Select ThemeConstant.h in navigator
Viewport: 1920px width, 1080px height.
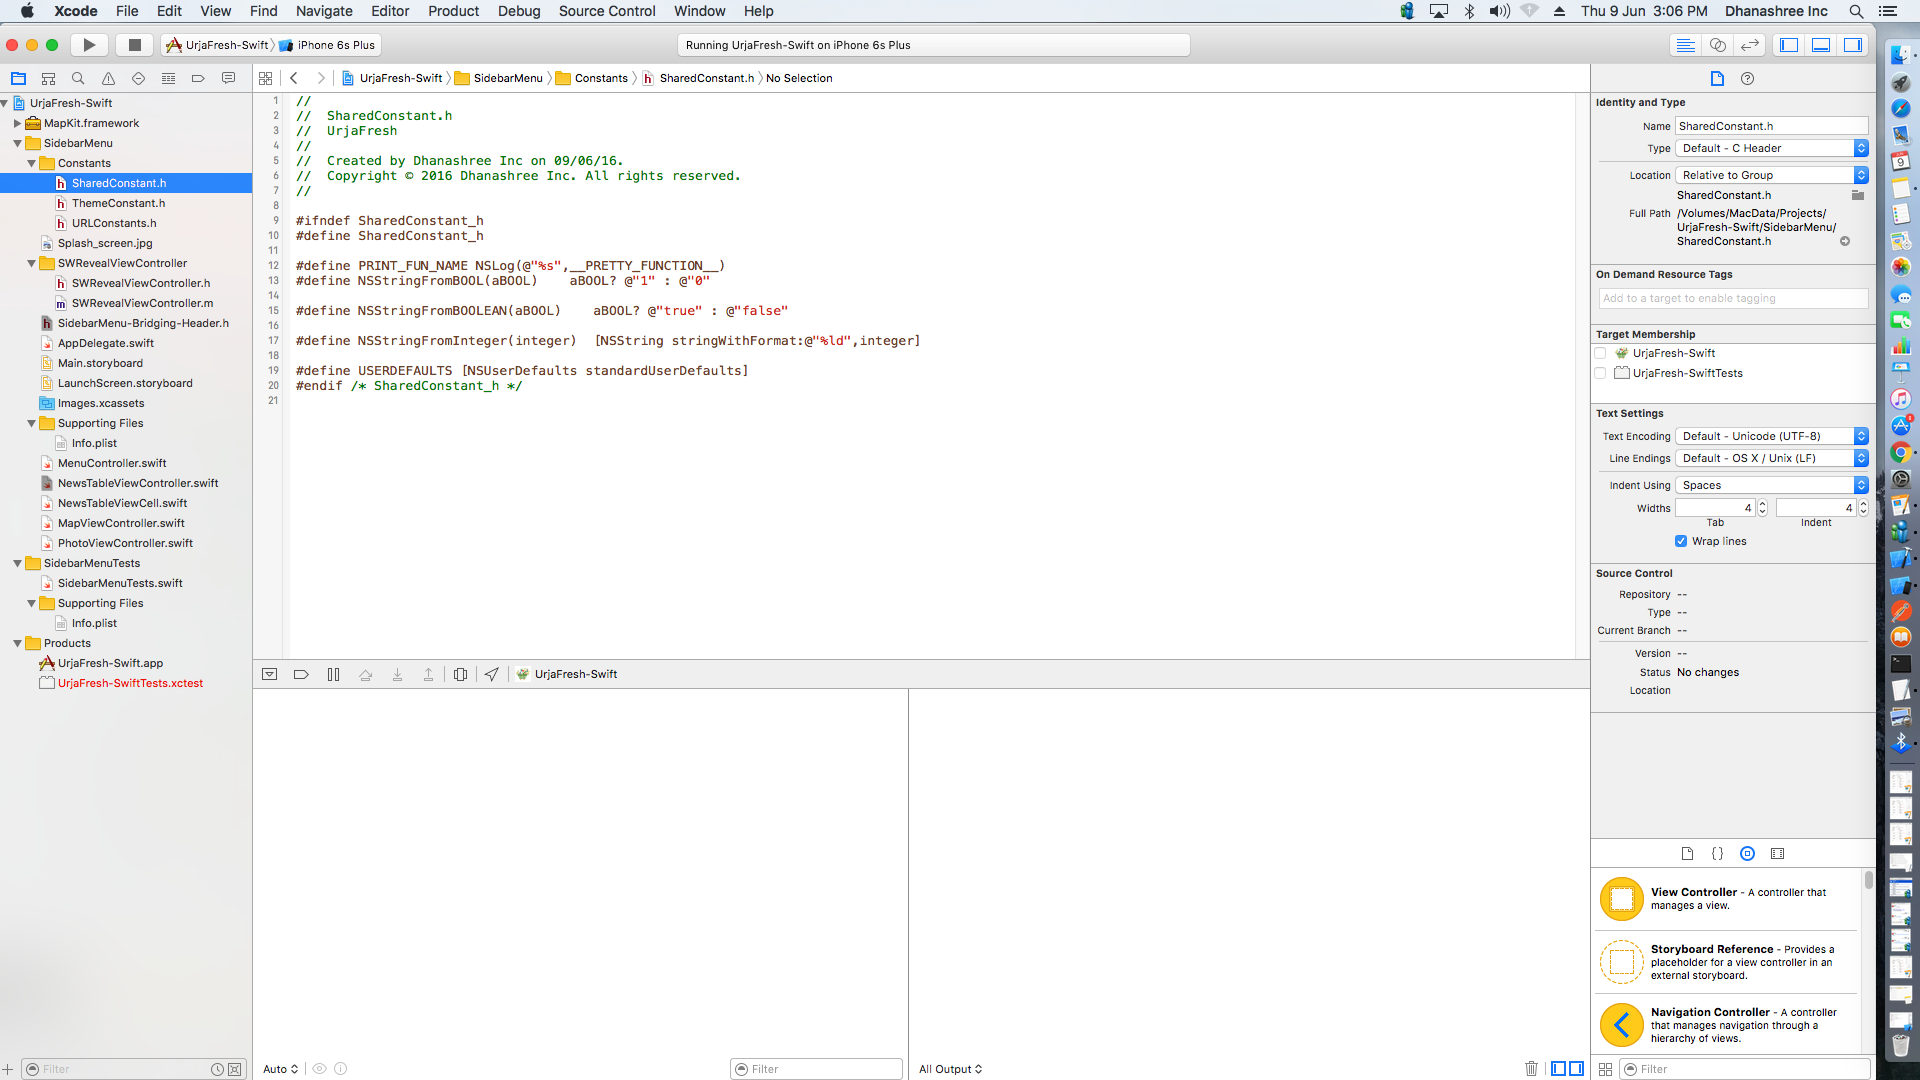coord(118,203)
